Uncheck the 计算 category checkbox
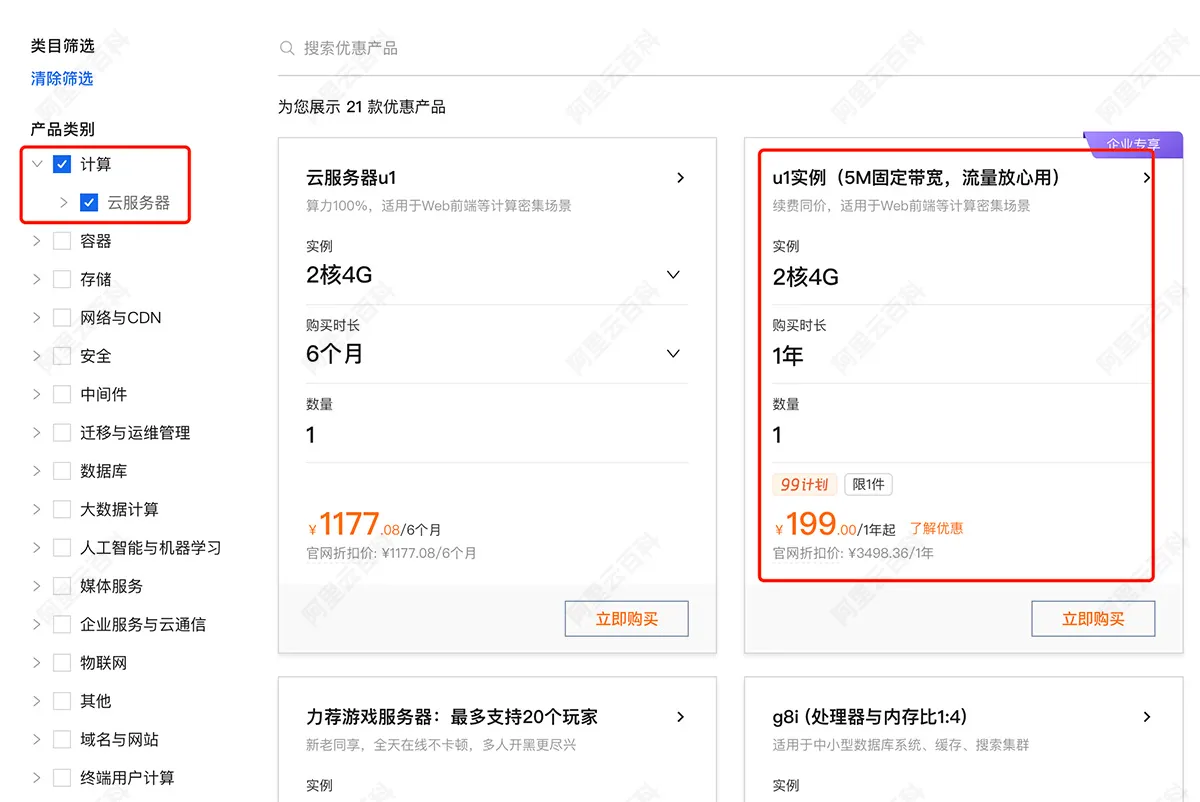 (x=61, y=164)
